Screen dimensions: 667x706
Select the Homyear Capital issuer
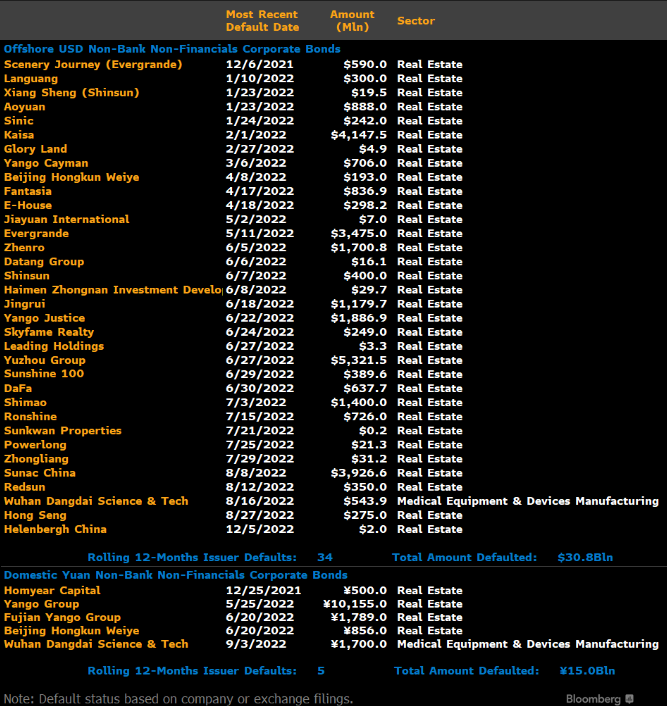[52, 590]
